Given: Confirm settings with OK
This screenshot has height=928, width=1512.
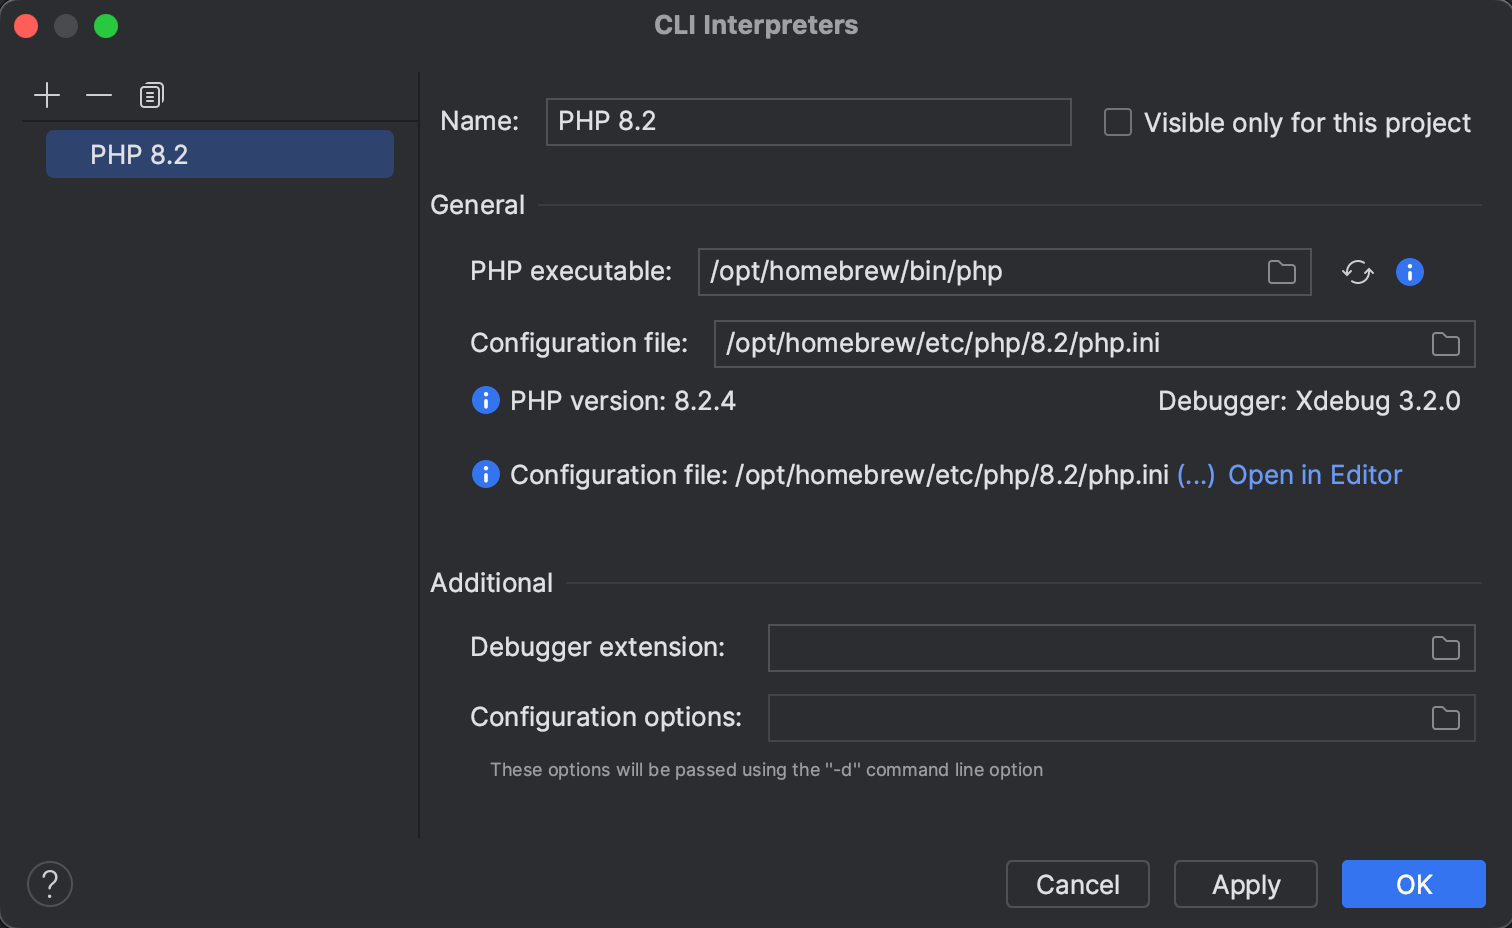Looking at the screenshot, I should [1413, 884].
